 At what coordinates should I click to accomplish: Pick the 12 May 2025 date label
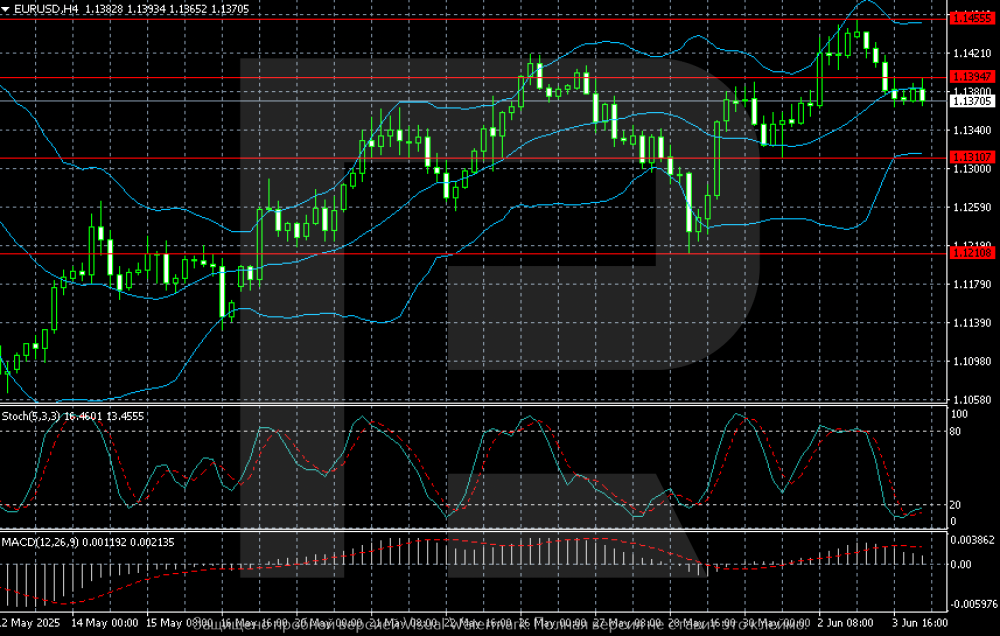[28, 622]
